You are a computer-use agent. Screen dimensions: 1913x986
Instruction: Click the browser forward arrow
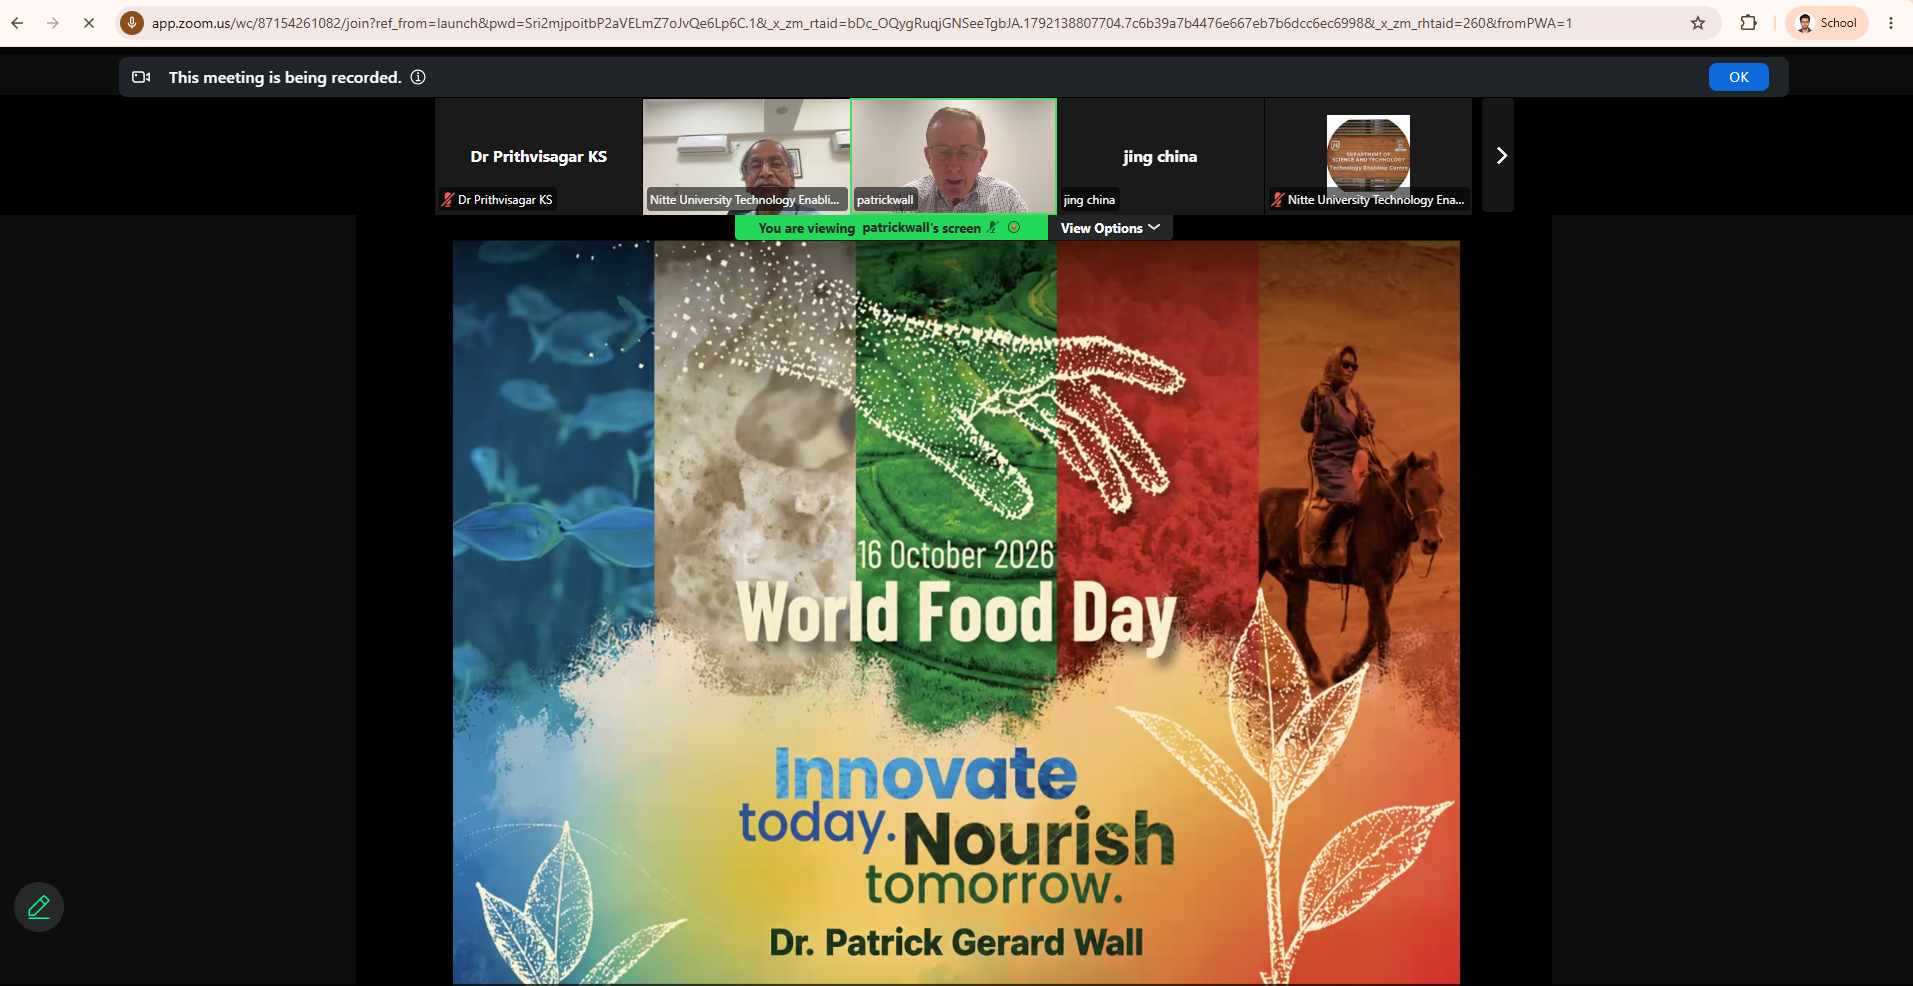(53, 23)
